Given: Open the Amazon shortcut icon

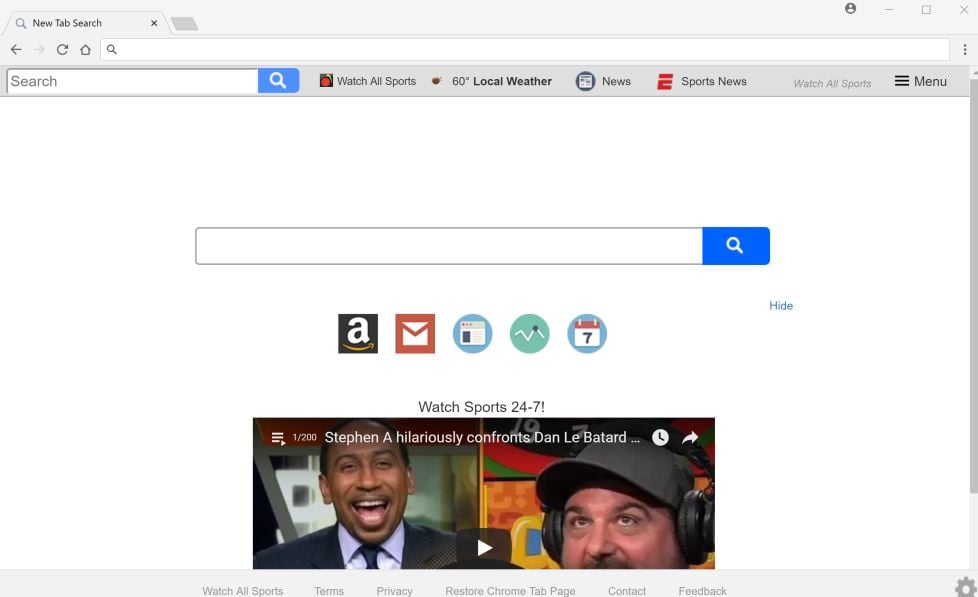Looking at the screenshot, I should pyautogui.click(x=357, y=333).
